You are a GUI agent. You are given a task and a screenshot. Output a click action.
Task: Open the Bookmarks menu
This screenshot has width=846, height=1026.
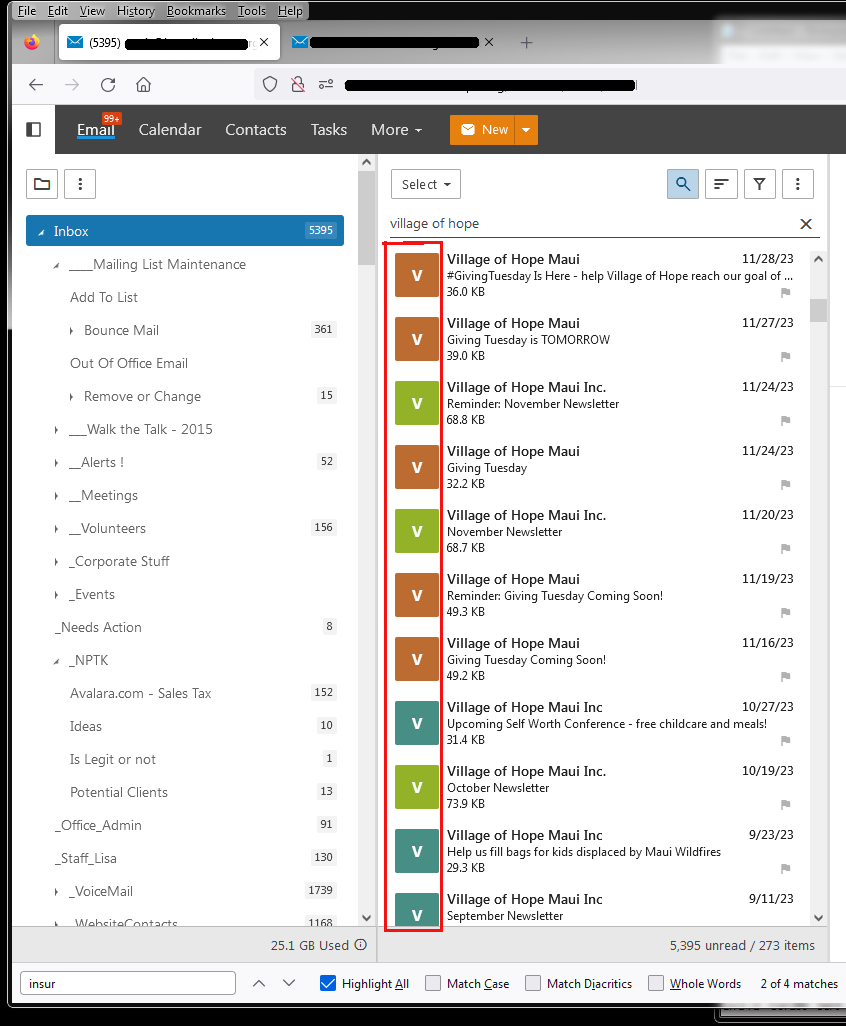pos(196,11)
